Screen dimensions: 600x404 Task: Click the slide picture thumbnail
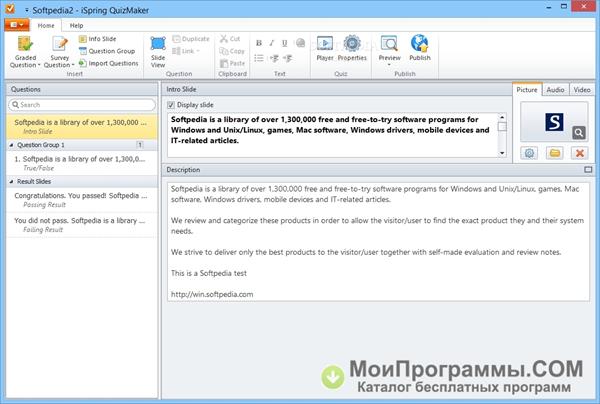click(x=554, y=122)
